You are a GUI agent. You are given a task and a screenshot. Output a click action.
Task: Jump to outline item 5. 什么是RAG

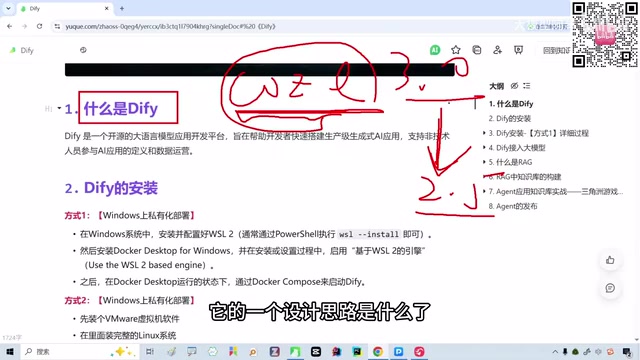[511, 162]
